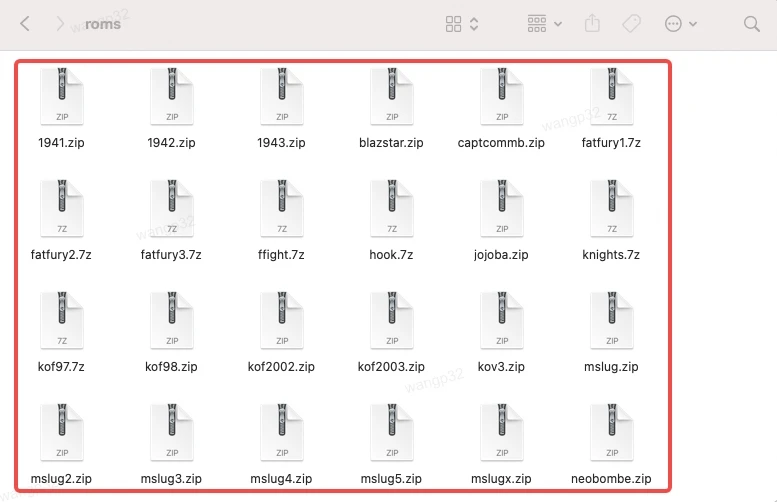Click the filename text fatfury3.7z
This screenshot has width=777, height=502.
pos(171,255)
